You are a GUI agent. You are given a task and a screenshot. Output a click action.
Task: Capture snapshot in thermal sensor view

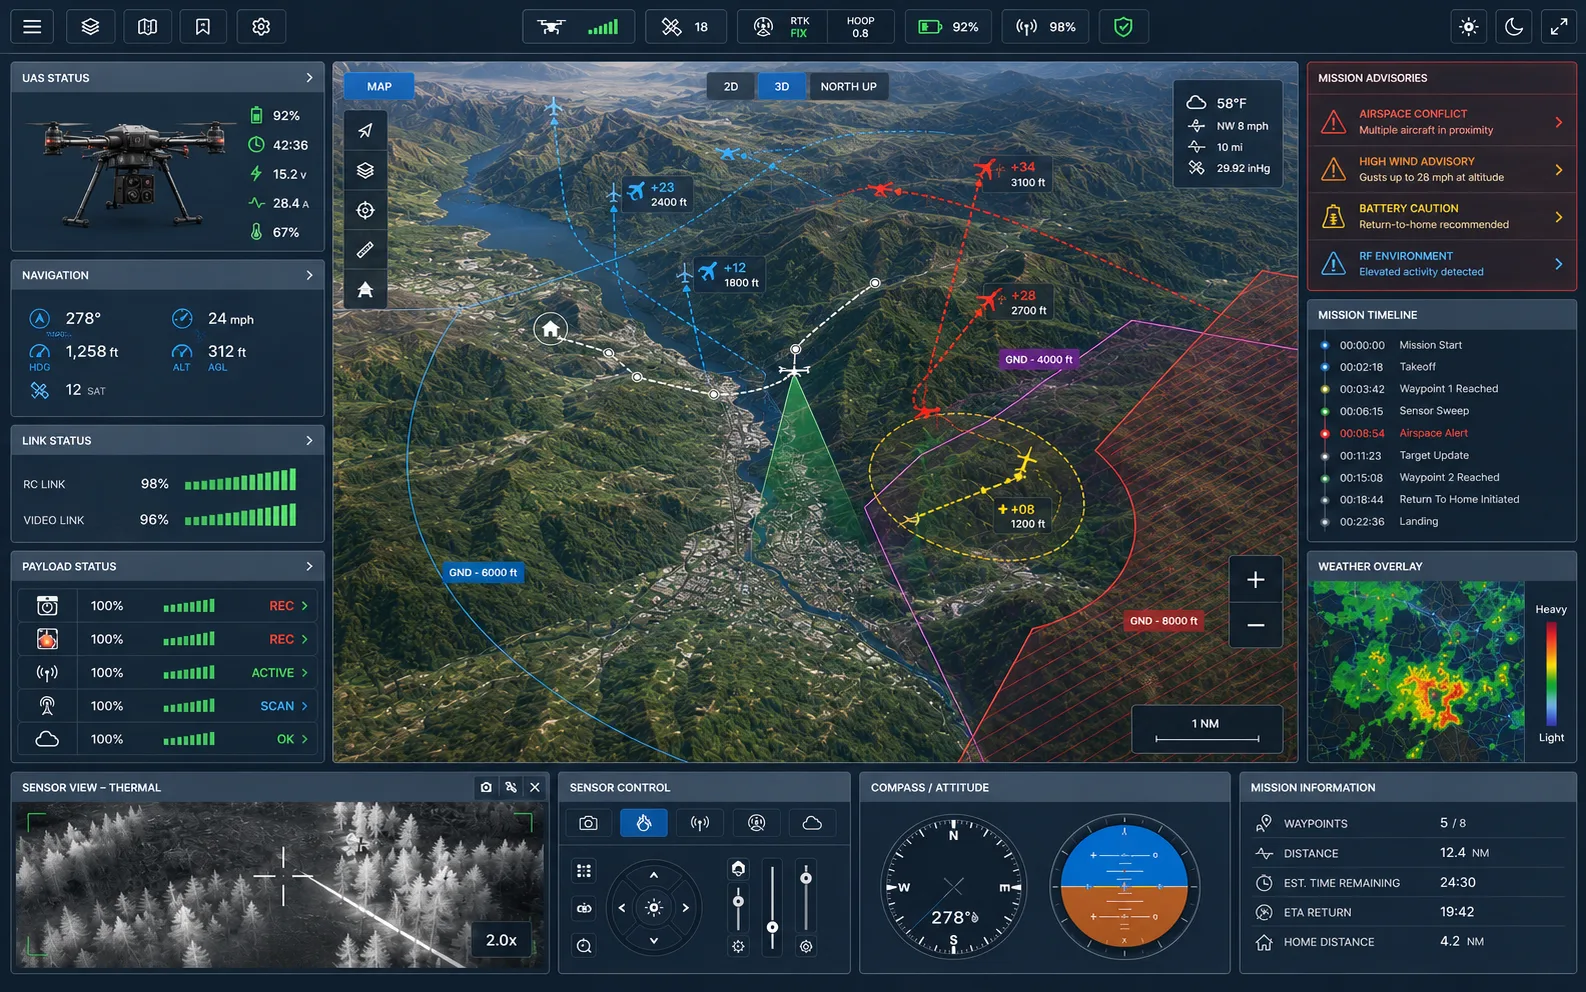pos(486,787)
